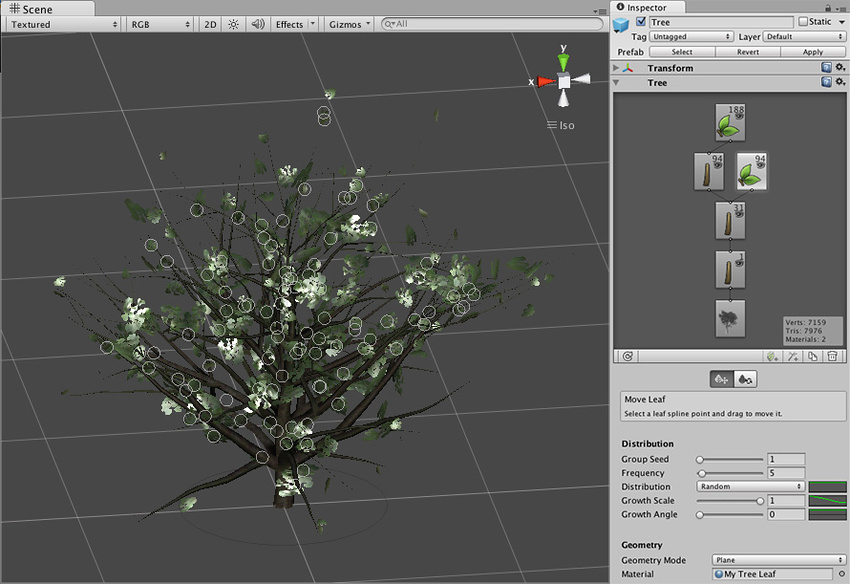
Task: Toggle scene lighting with sun icon
Action: point(232,24)
